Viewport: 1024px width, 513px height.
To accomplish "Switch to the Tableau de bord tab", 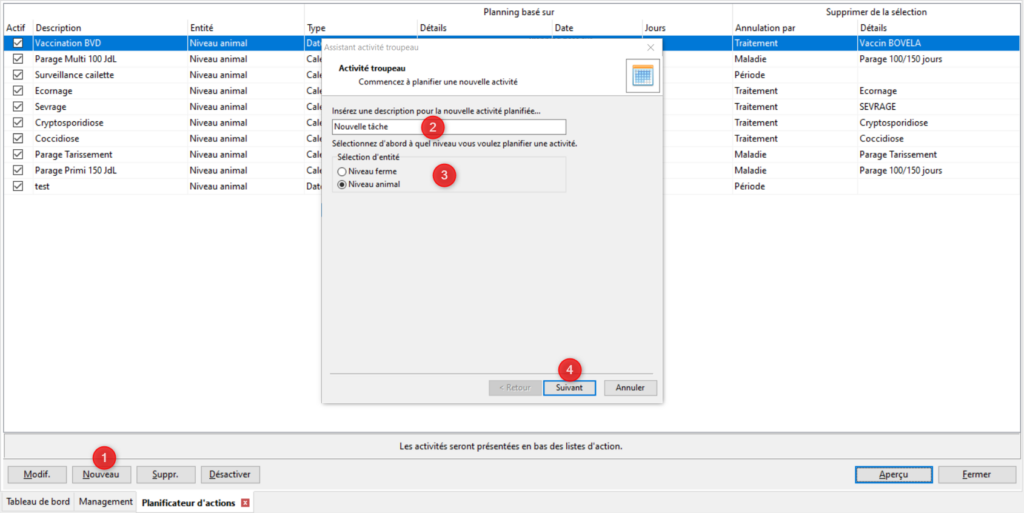I will click(38, 502).
